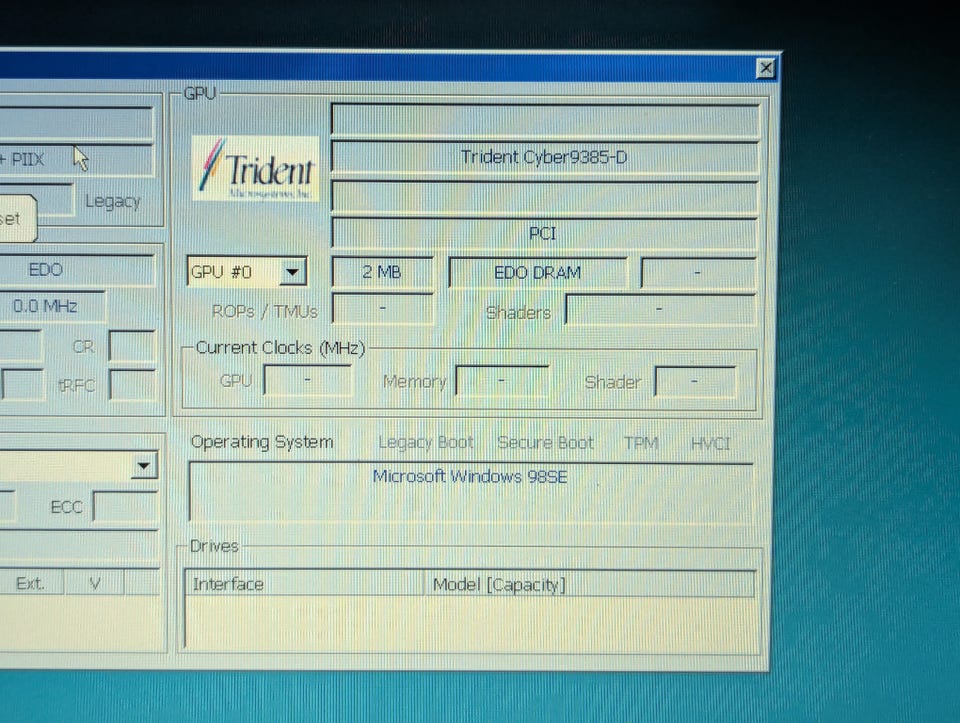Click the 0.0 MHz memory clock field
The image size is (960, 723).
coord(52,306)
